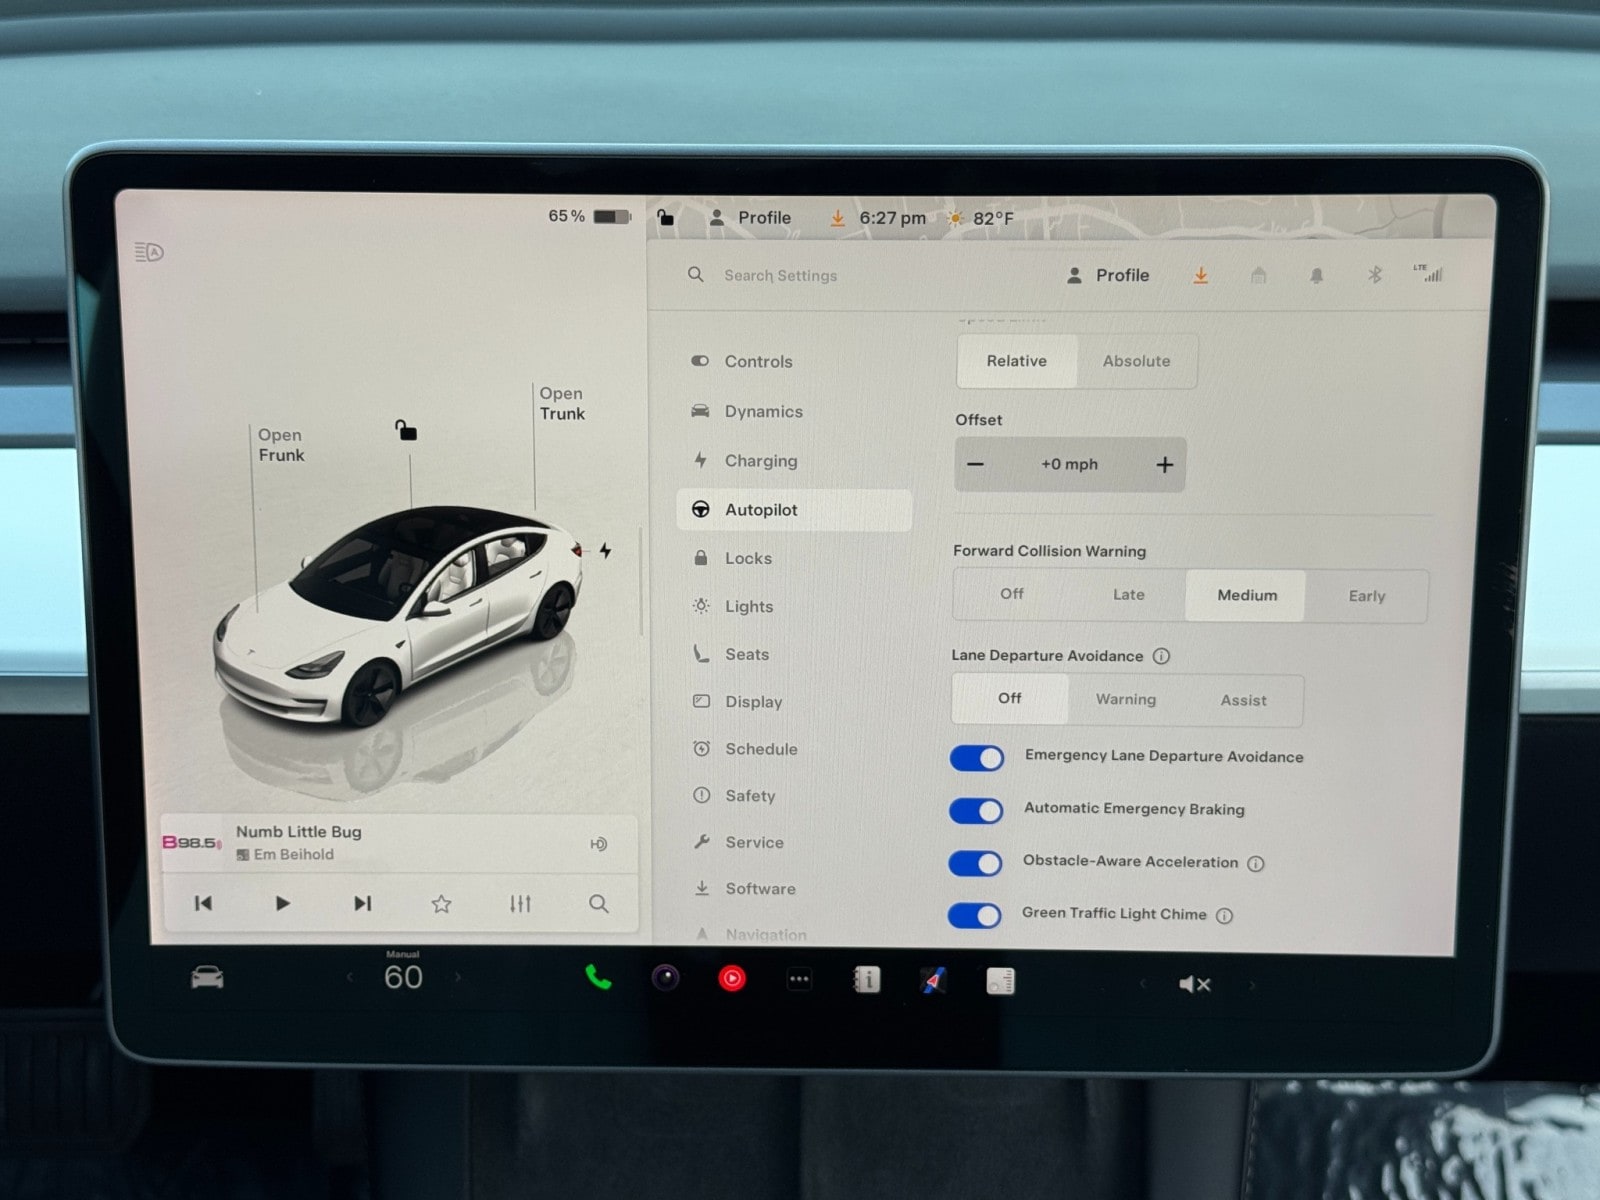The image size is (1600, 1200).
Task: Toggle Green Traffic Light Chime off
Action: (975, 915)
